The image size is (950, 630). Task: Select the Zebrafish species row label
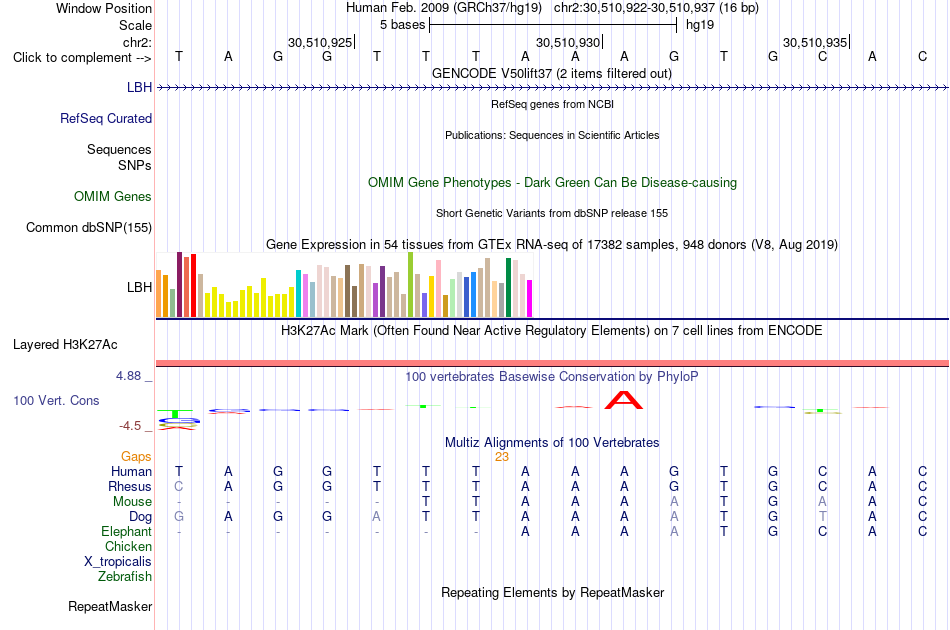(x=125, y=576)
